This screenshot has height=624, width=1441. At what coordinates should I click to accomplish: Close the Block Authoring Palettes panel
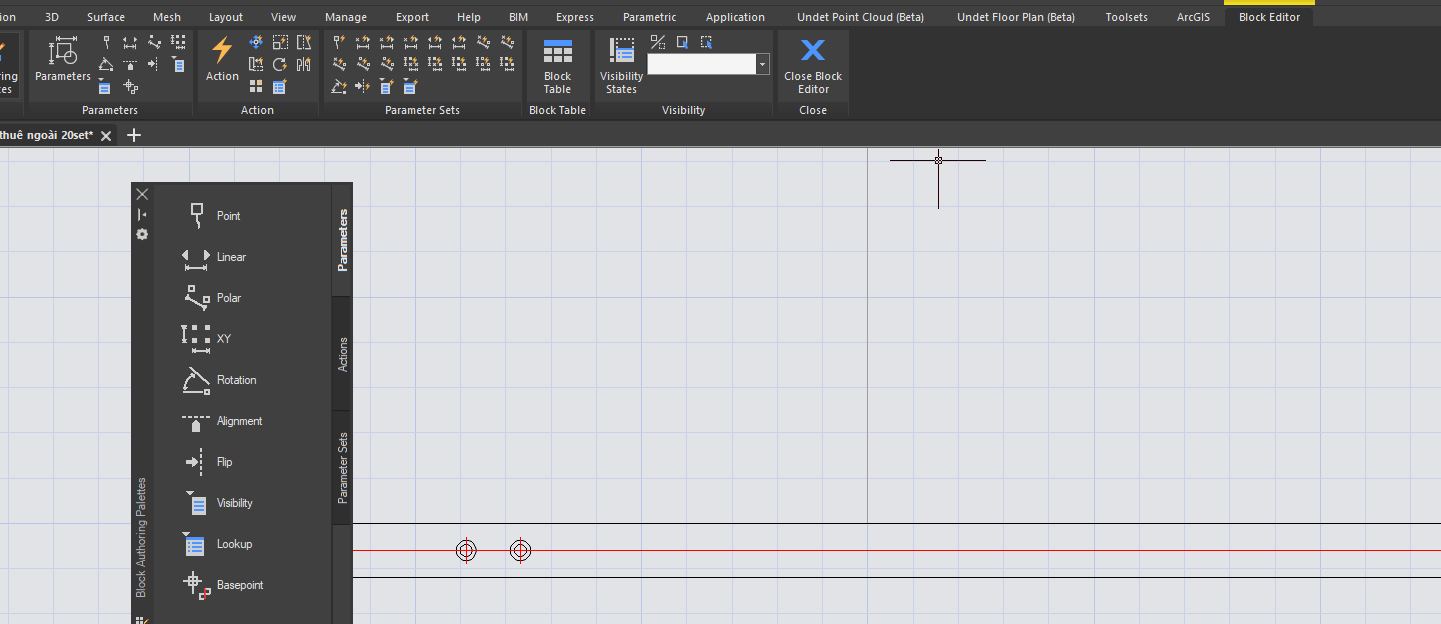142,194
